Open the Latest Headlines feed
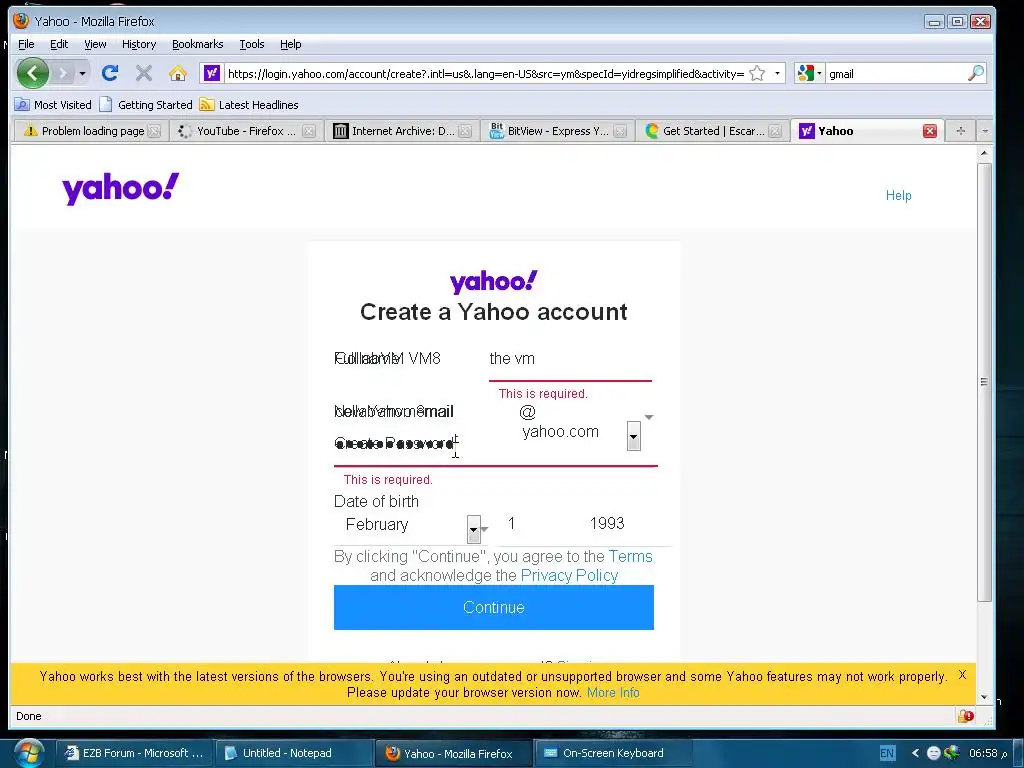The width and height of the screenshot is (1024, 768). point(249,104)
